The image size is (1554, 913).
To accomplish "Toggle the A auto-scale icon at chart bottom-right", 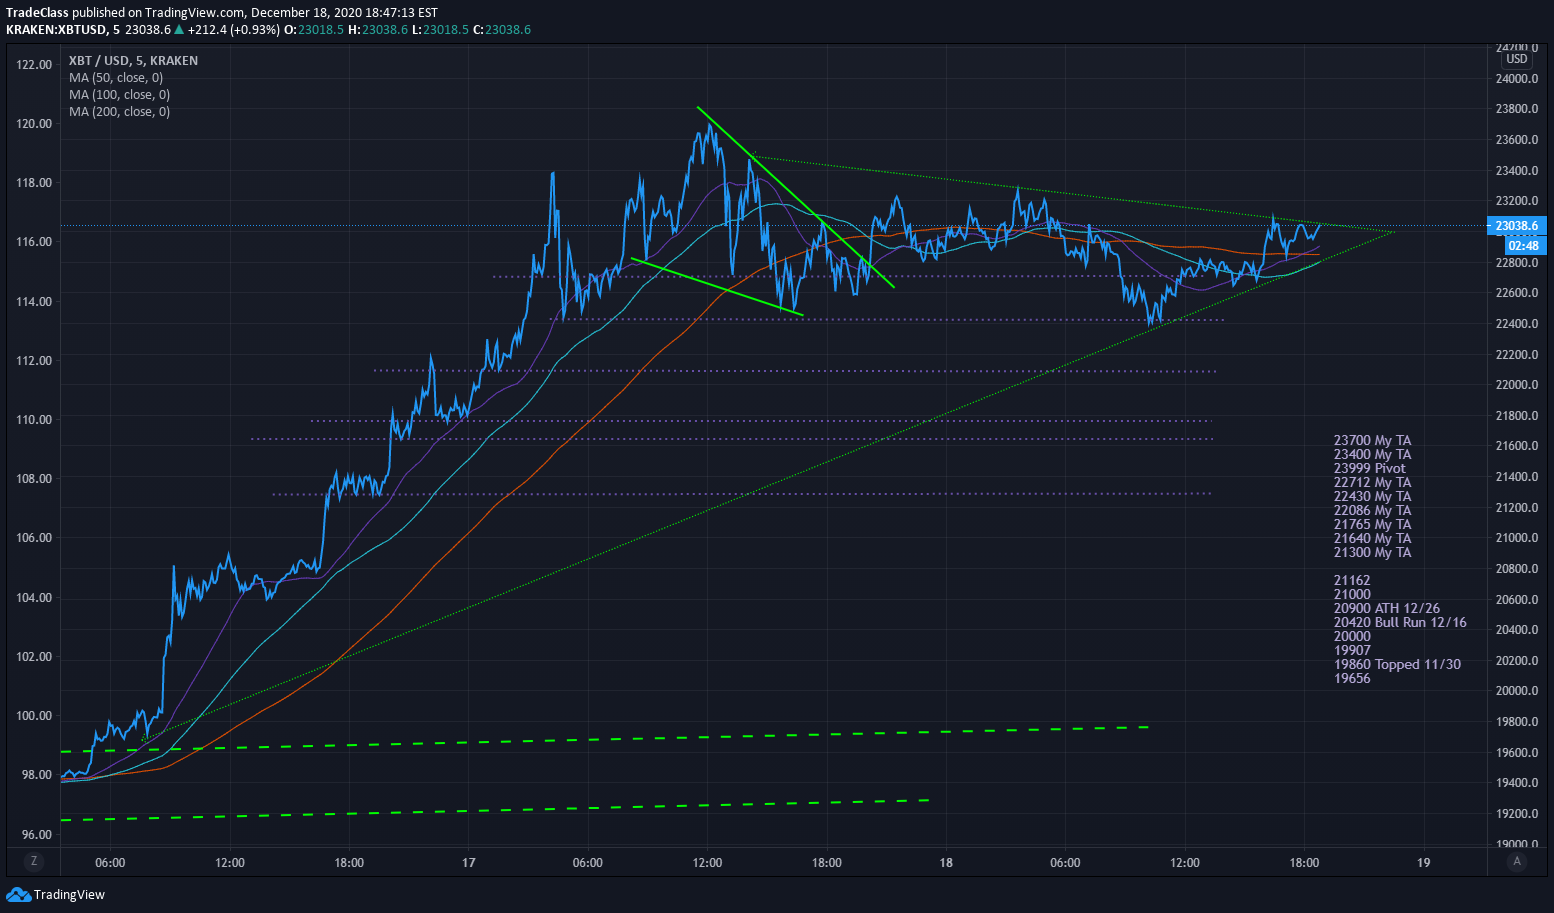I will tap(1517, 861).
